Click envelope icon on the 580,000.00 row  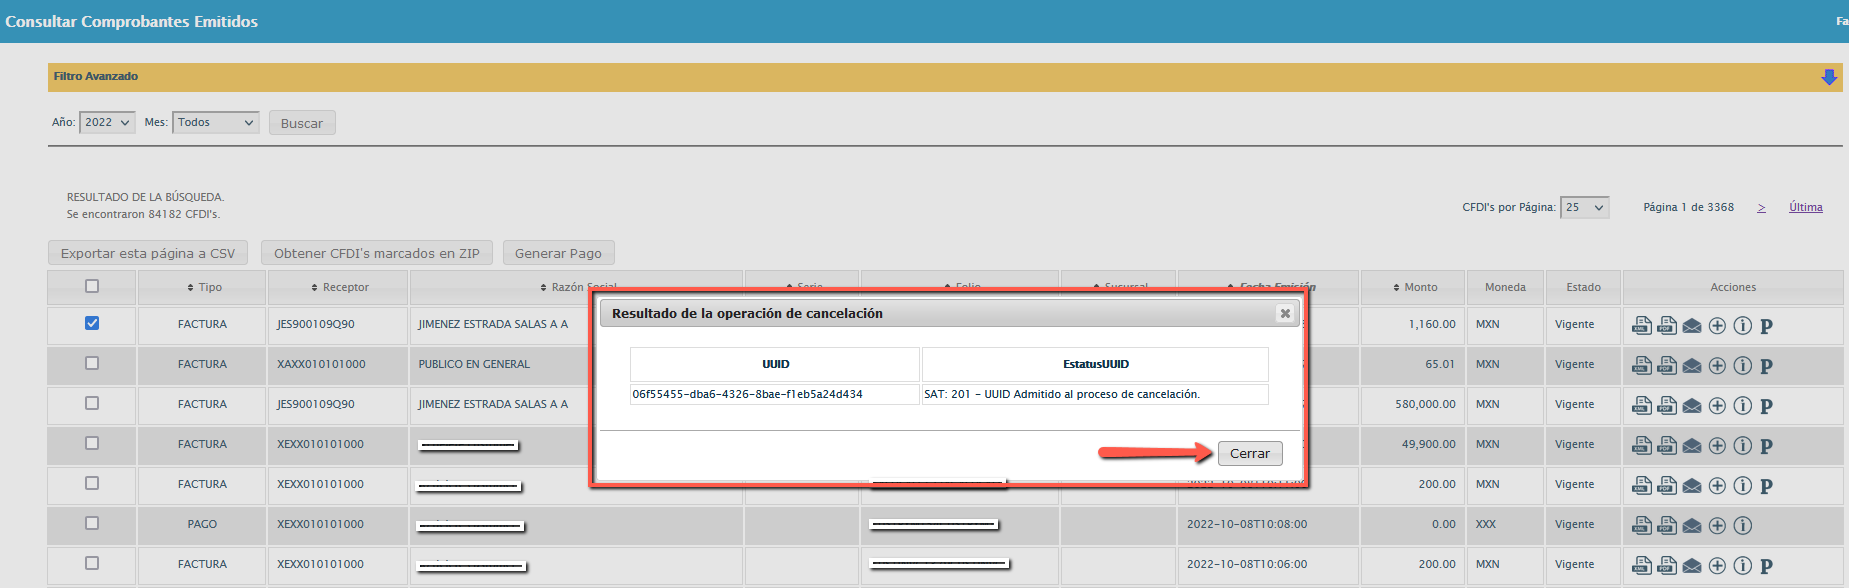[1691, 406]
